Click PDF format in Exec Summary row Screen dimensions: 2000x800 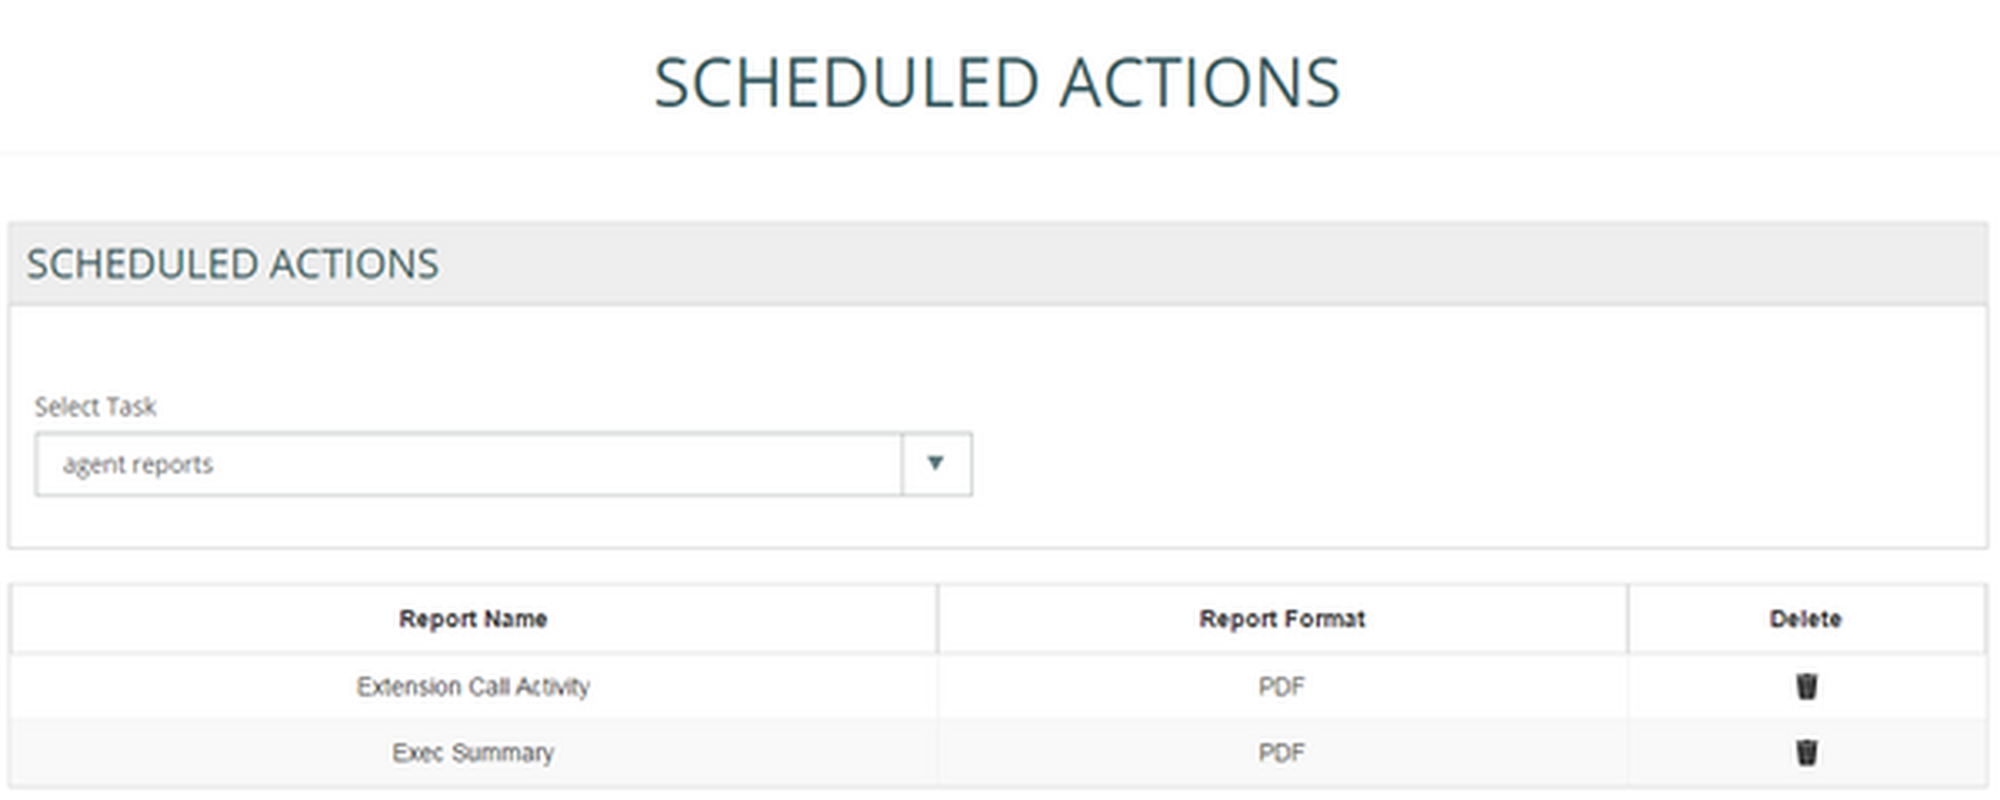coord(1281,752)
